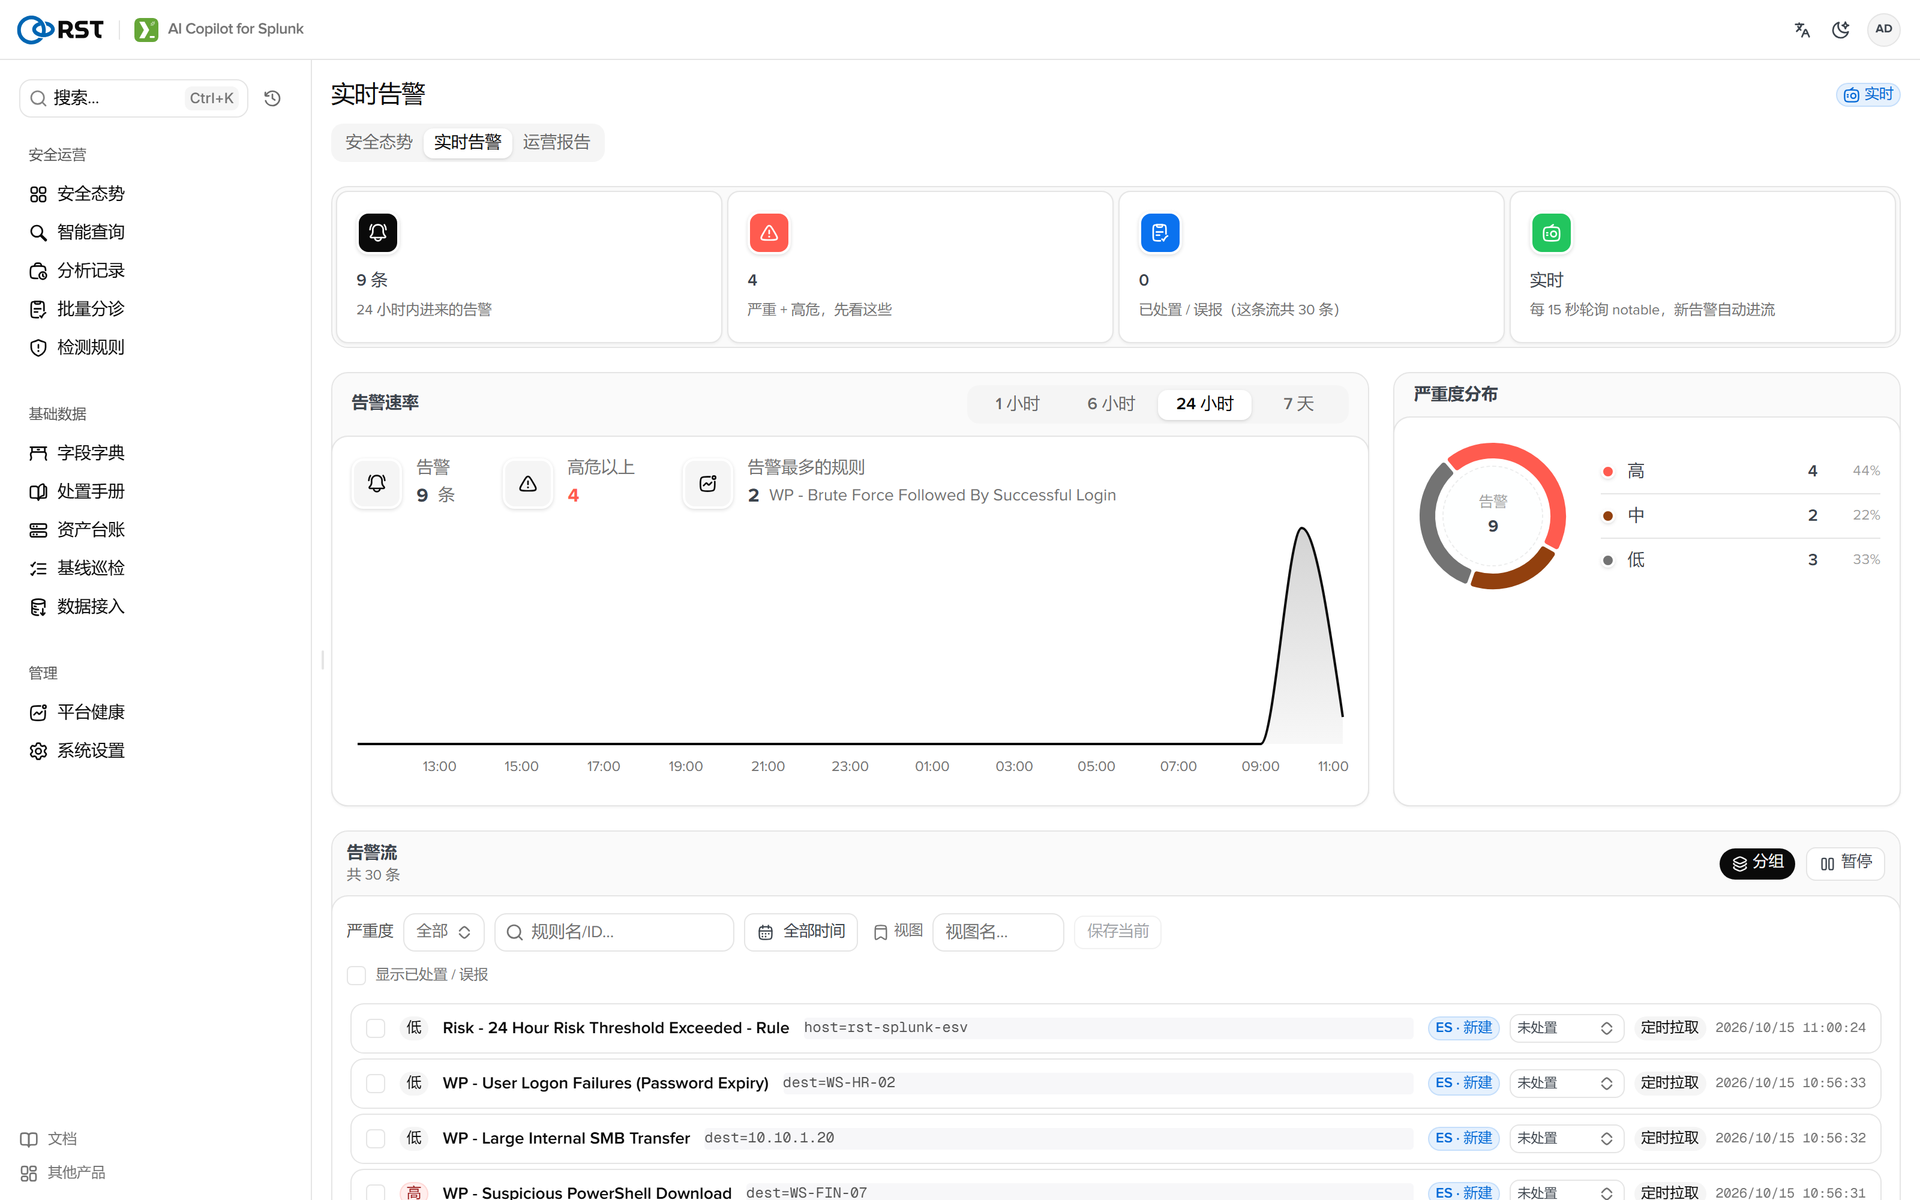Open 未处置 status dropdown for Risk Threshold row
The image size is (1920, 1200).
click(x=1565, y=1028)
